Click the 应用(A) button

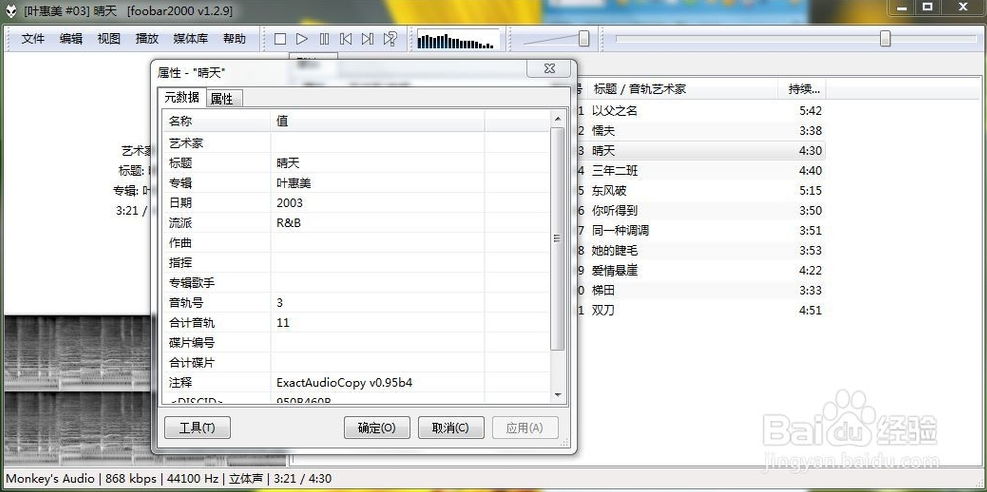pyautogui.click(x=525, y=428)
